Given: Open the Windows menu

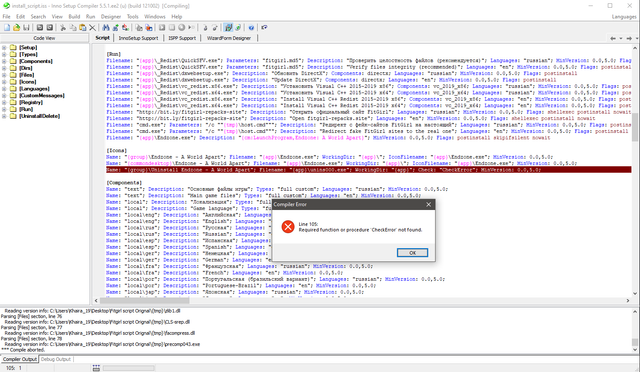Looking at the screenshot, I should 155,16.
